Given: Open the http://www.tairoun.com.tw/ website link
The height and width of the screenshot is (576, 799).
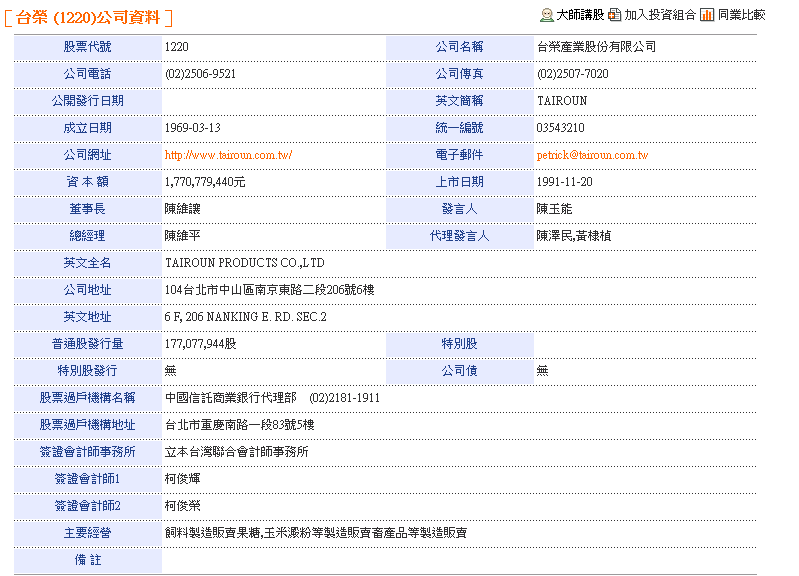Looking at the screenshot, I should [228, 155].
